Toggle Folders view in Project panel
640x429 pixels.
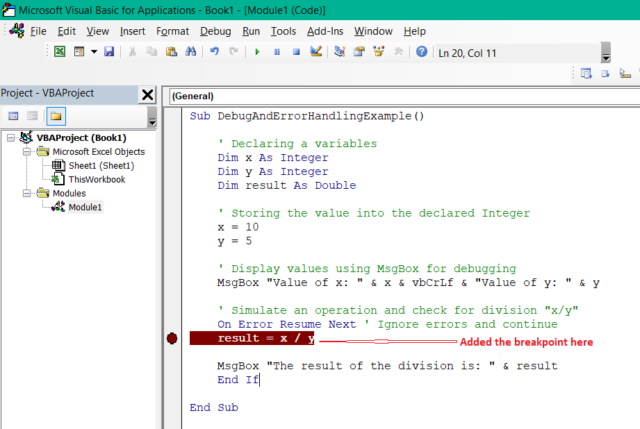click(x=55, y=117)
